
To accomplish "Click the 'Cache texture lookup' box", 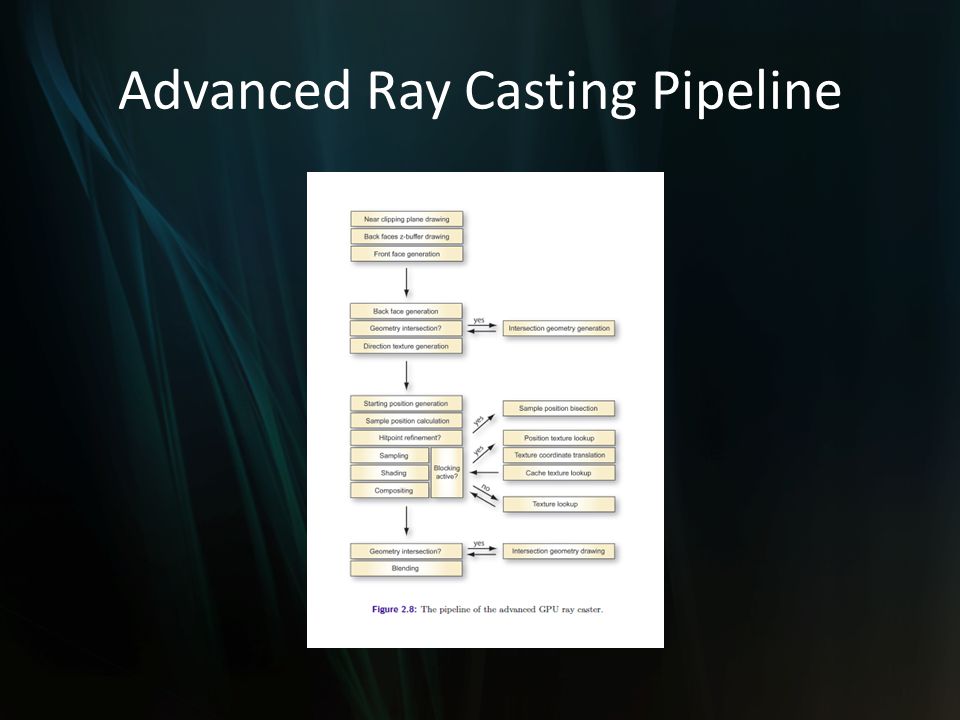I will tap(558, 473).
